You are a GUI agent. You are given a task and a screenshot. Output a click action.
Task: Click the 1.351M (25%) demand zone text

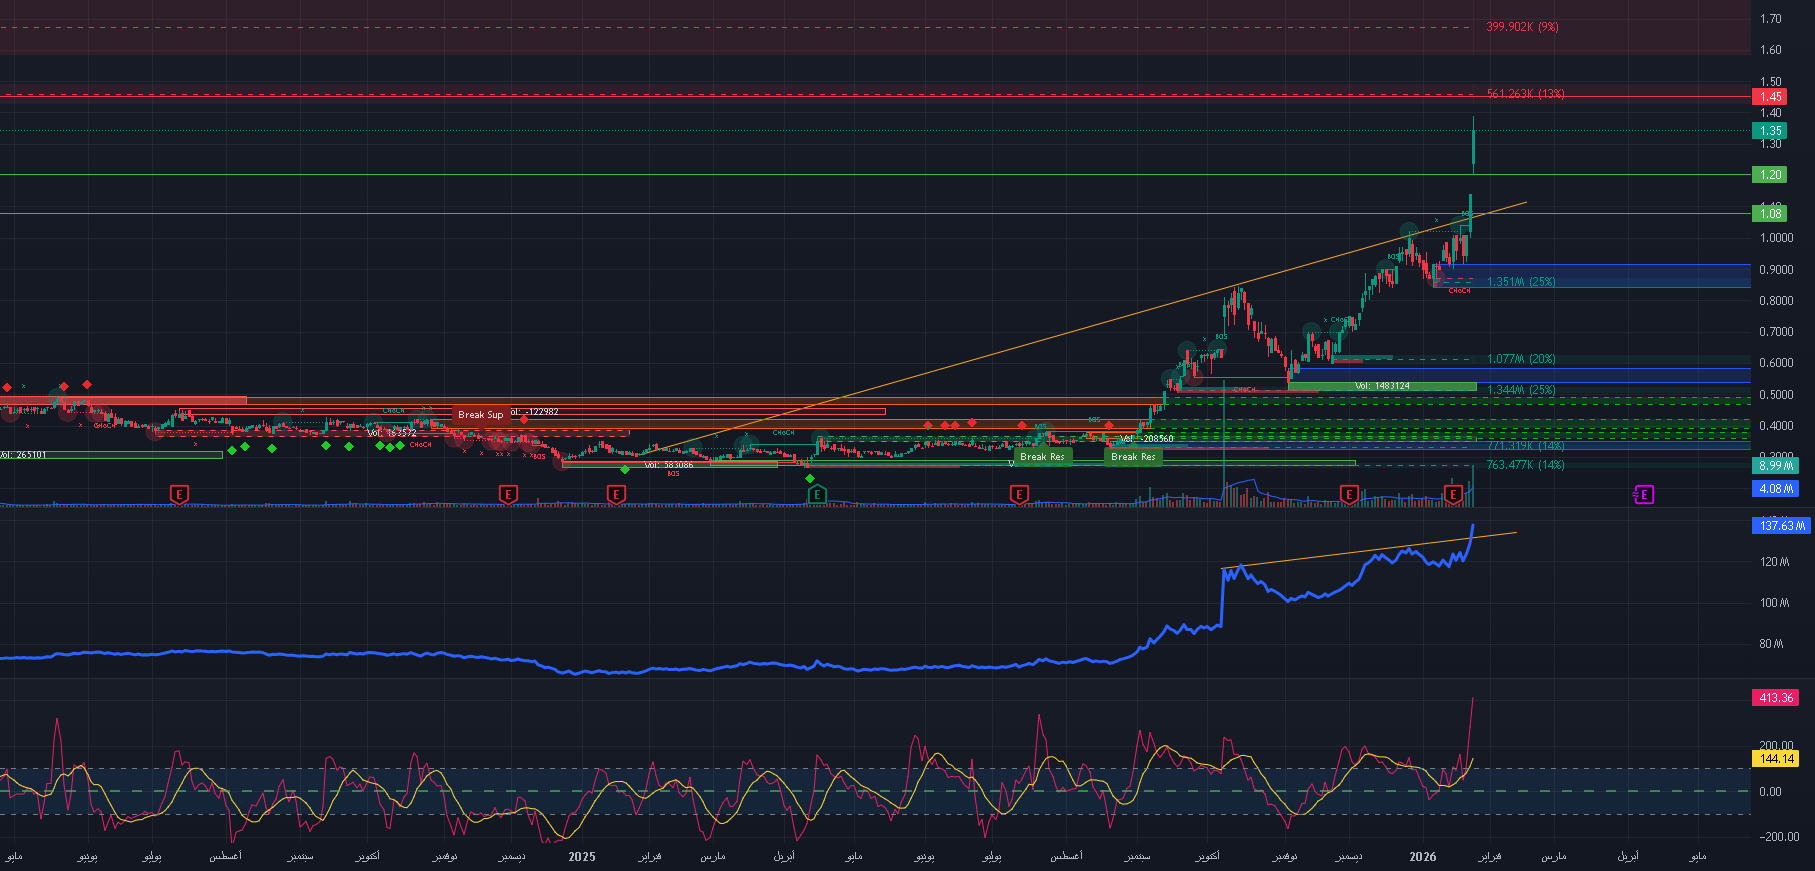[1520, 282]
